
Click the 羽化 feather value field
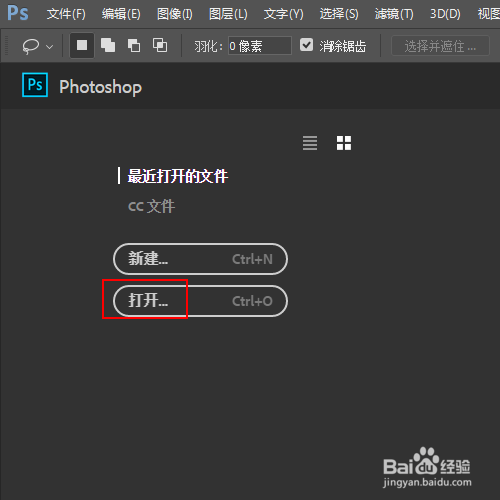[x=260, y=46]
